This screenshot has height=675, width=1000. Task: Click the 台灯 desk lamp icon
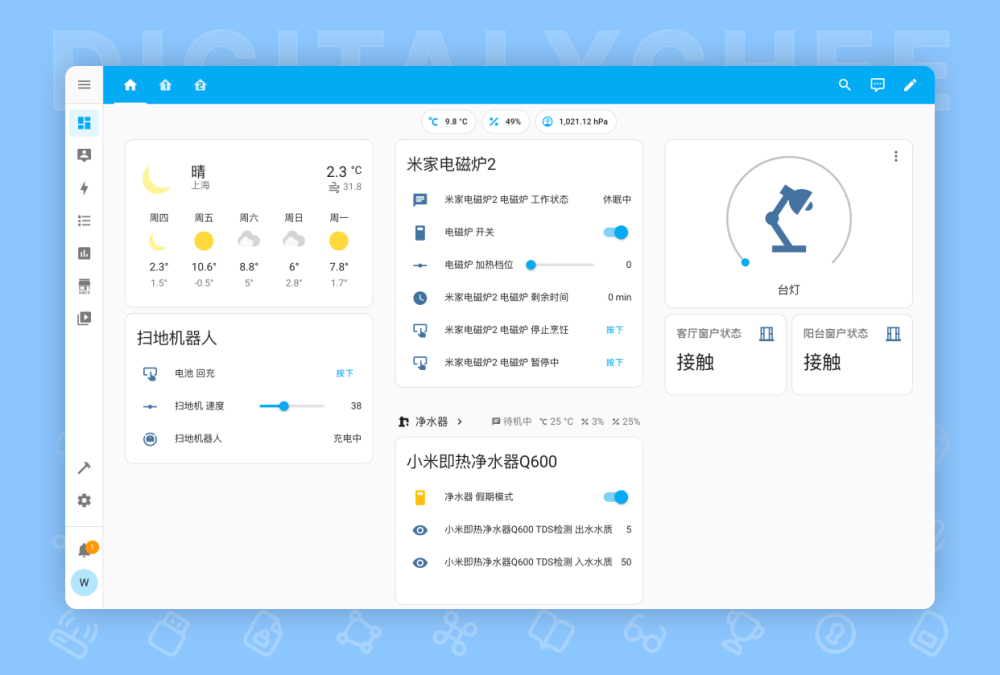(x=789, y=219)
